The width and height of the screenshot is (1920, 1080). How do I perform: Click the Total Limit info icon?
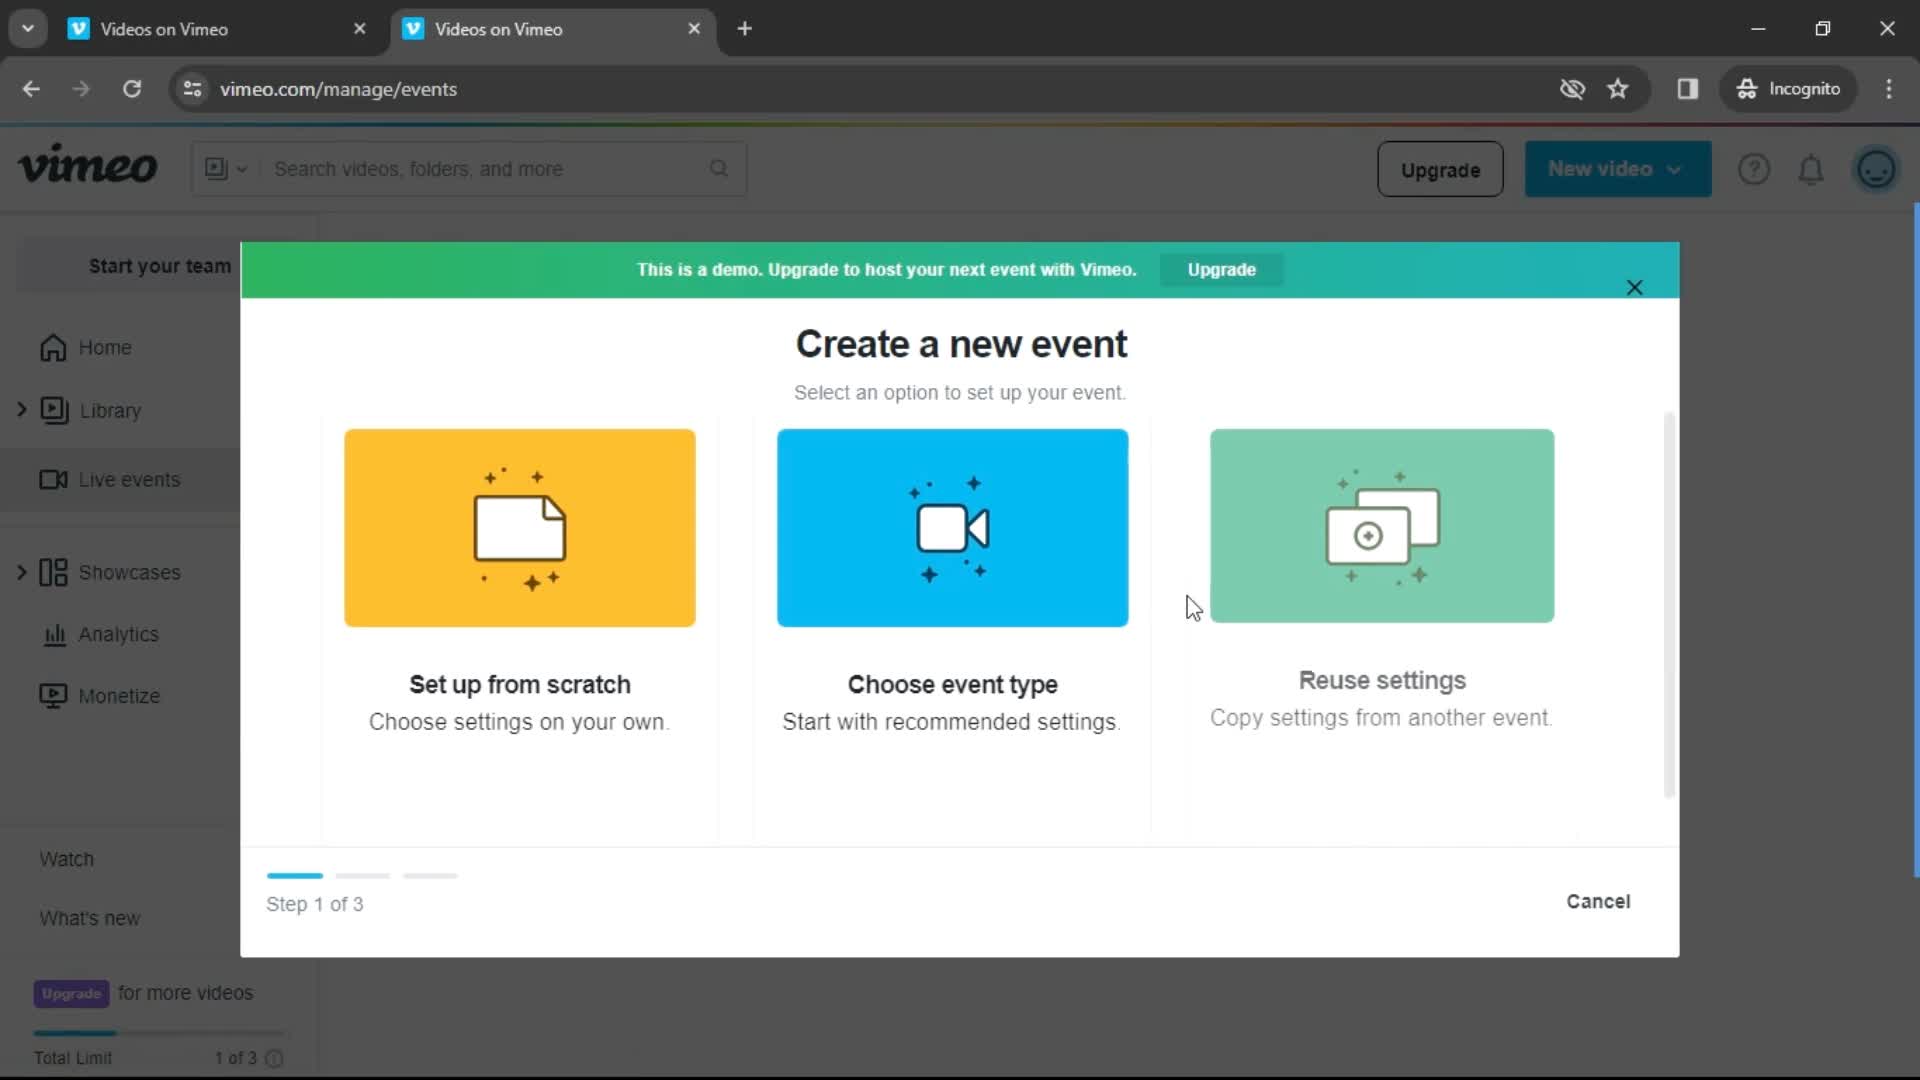pyautogui.click(x=275, y=1059)
